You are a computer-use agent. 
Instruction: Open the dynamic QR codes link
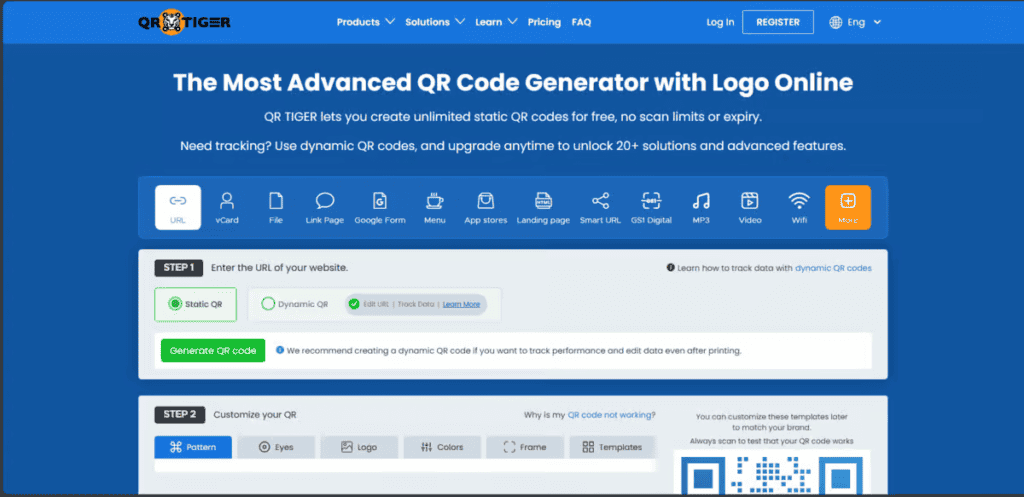click(x=832, y=268)
